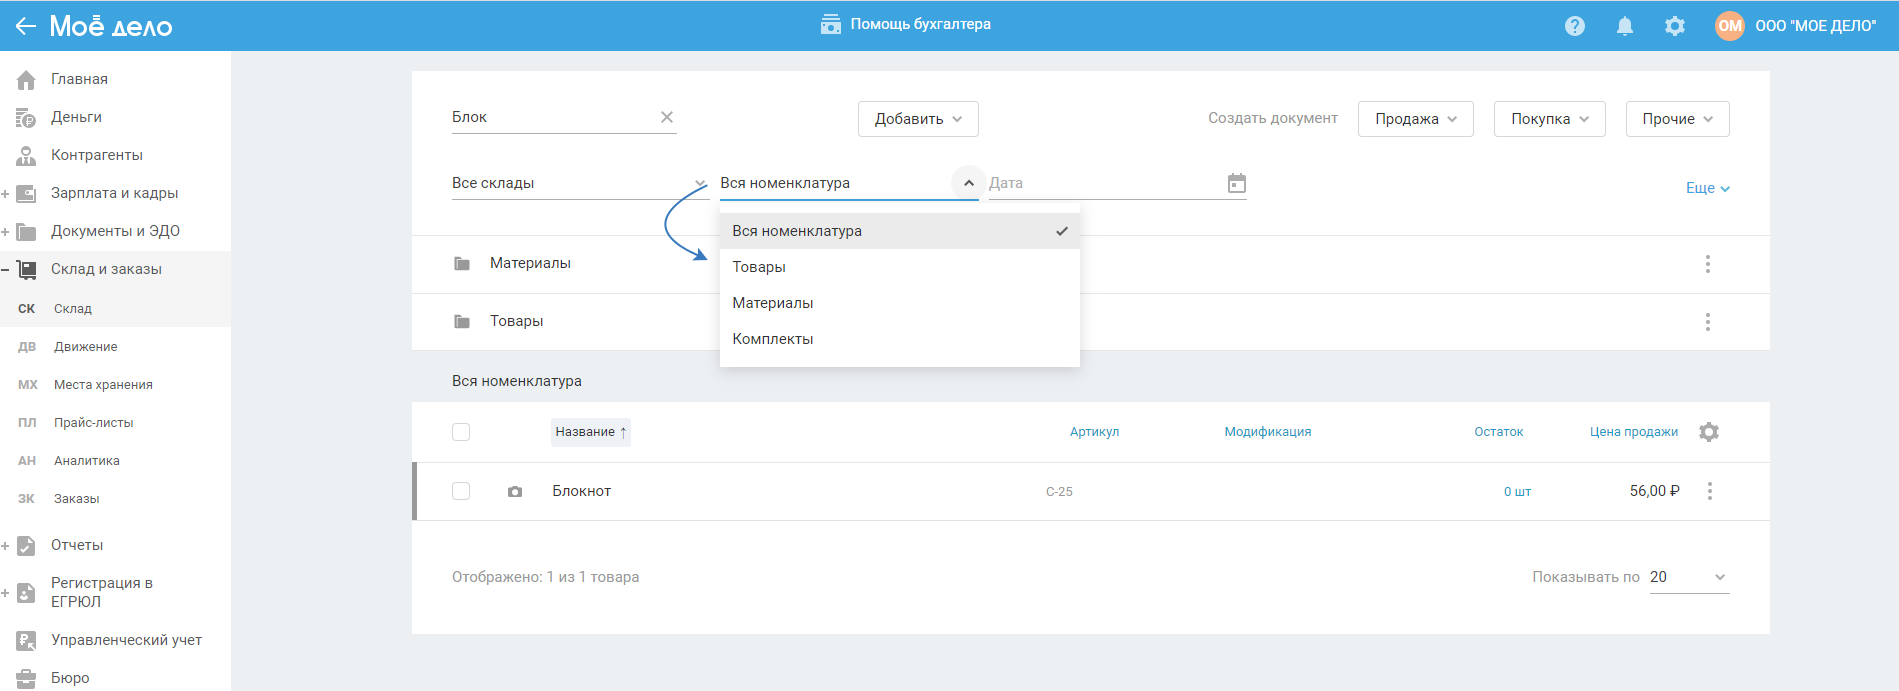
Task: Click camera icon next to Блокнот
Action: (515, 492)
